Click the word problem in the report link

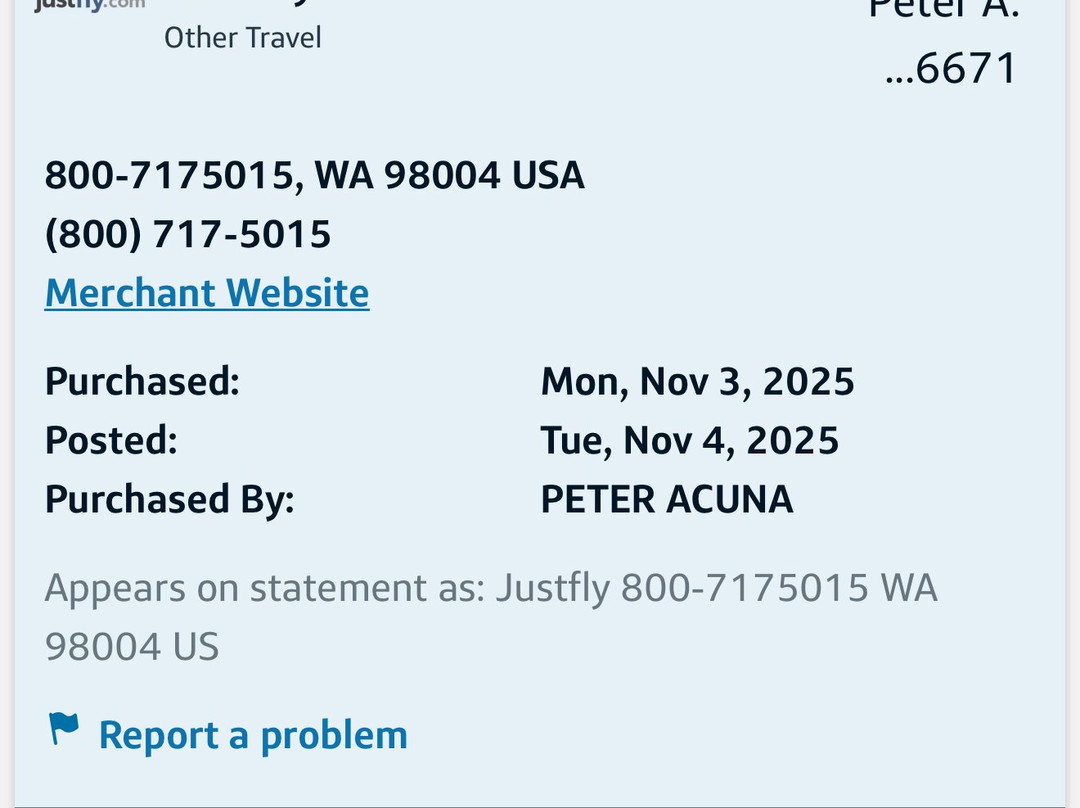coord(334,735)
